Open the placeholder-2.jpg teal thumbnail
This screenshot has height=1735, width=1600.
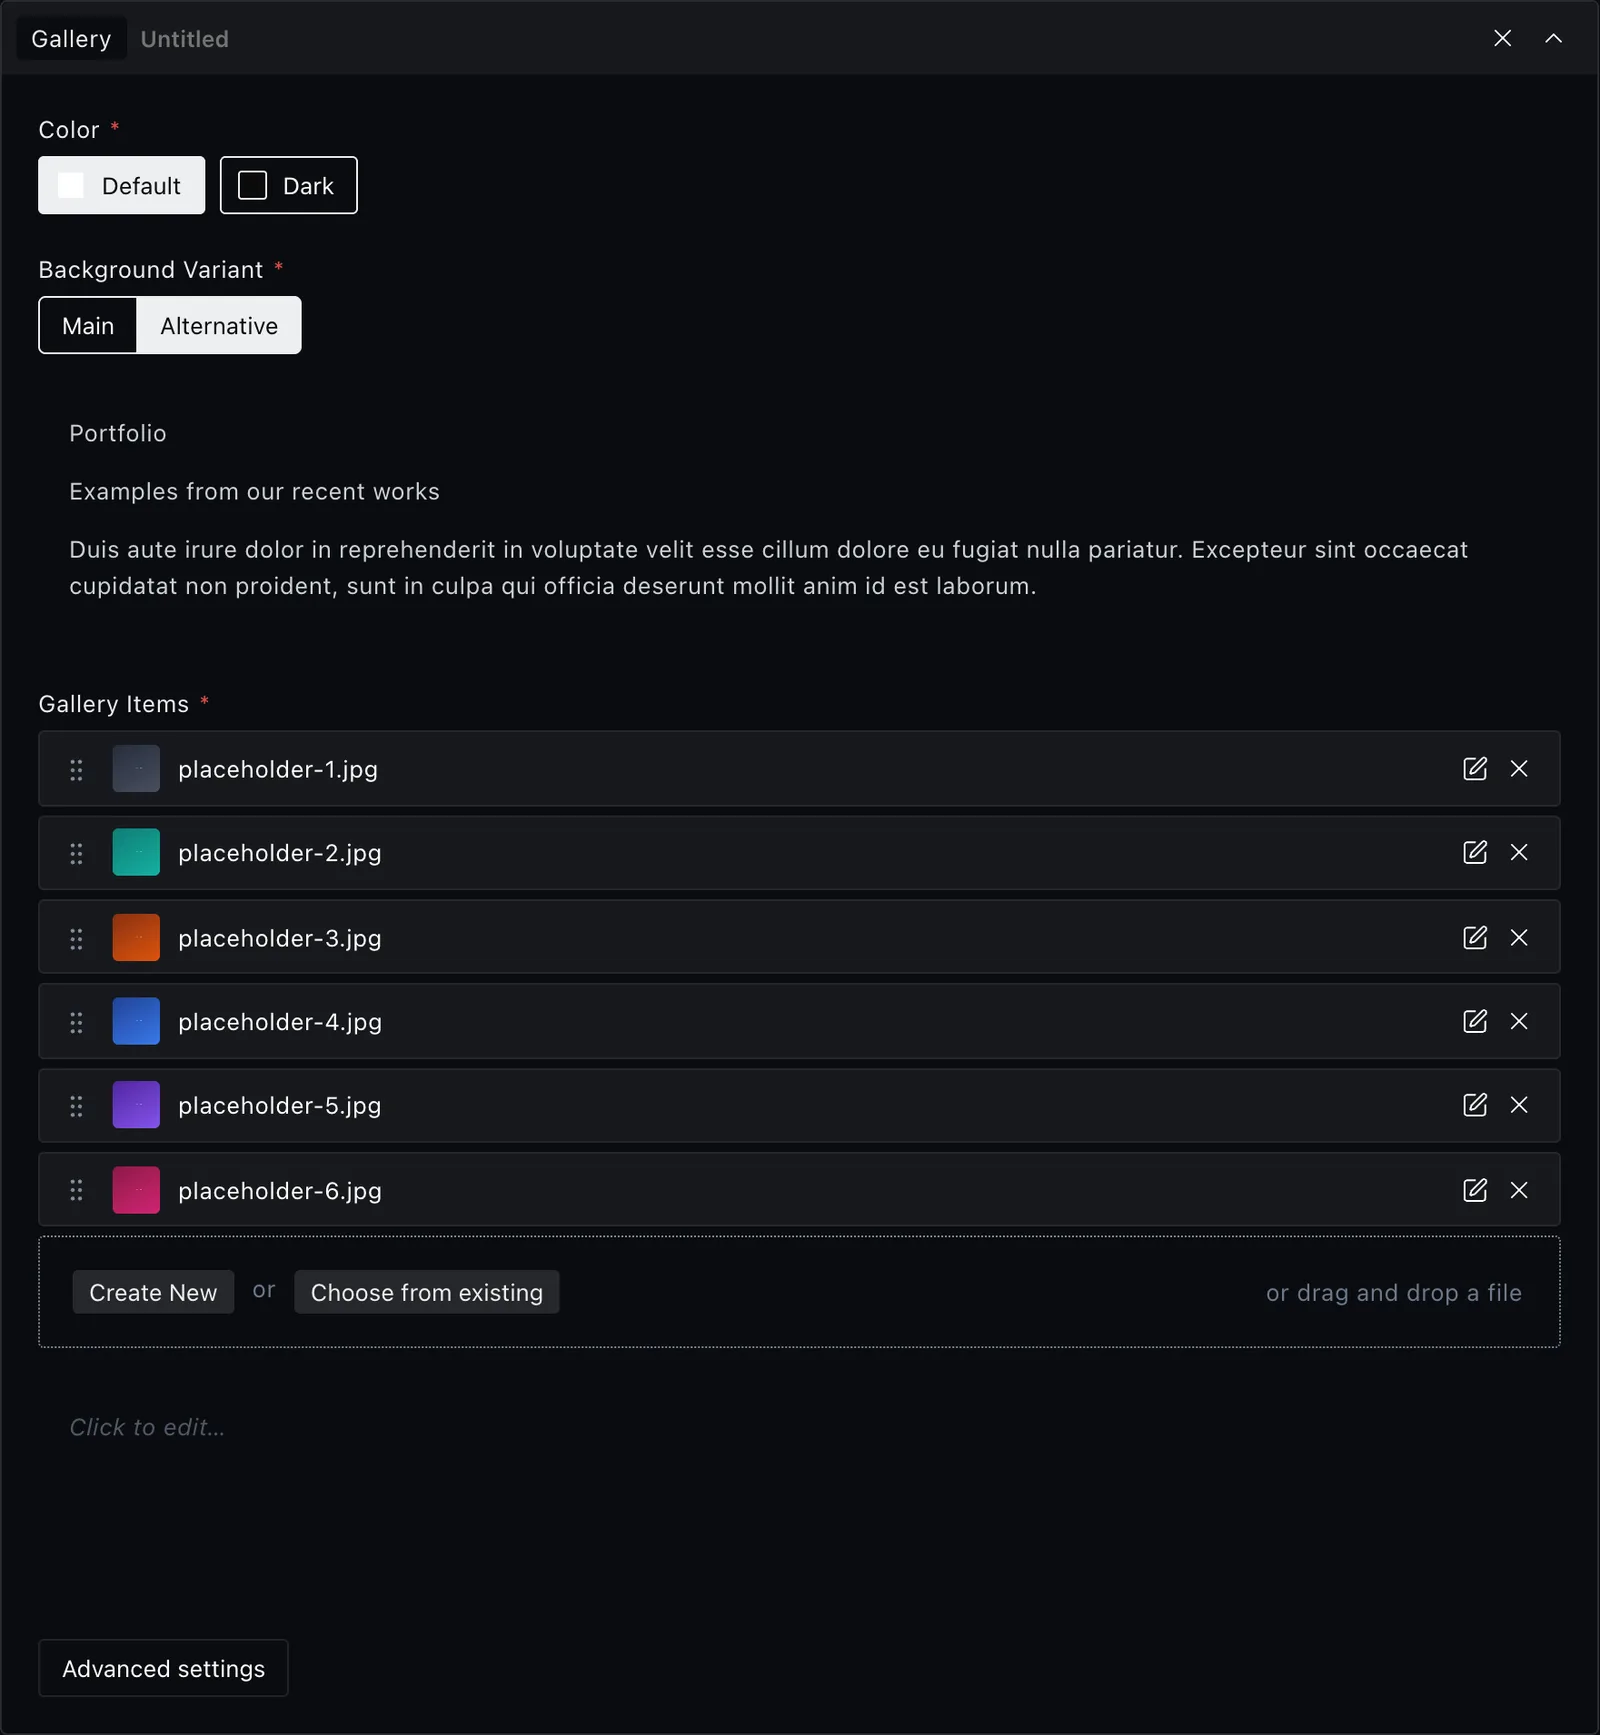(x=136, y=853)
